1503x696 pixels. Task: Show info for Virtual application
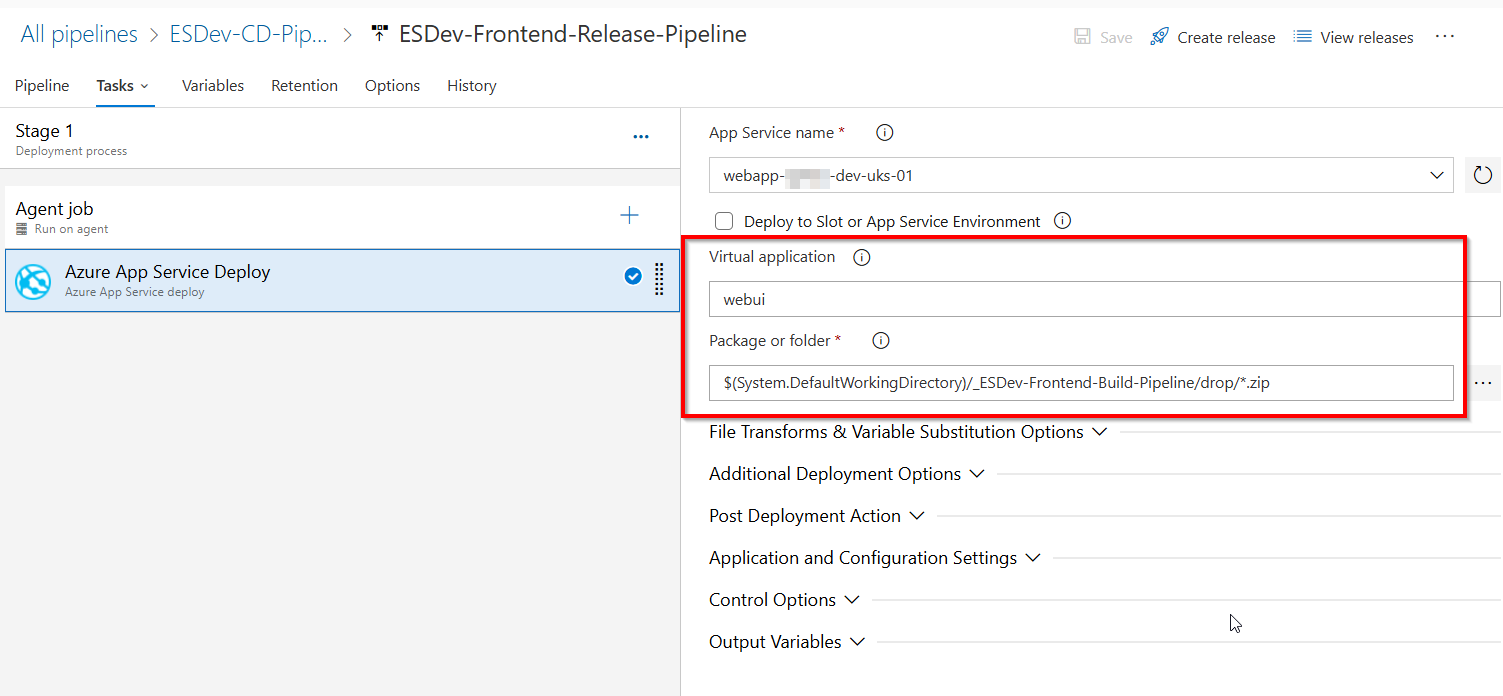coord(861,257)
